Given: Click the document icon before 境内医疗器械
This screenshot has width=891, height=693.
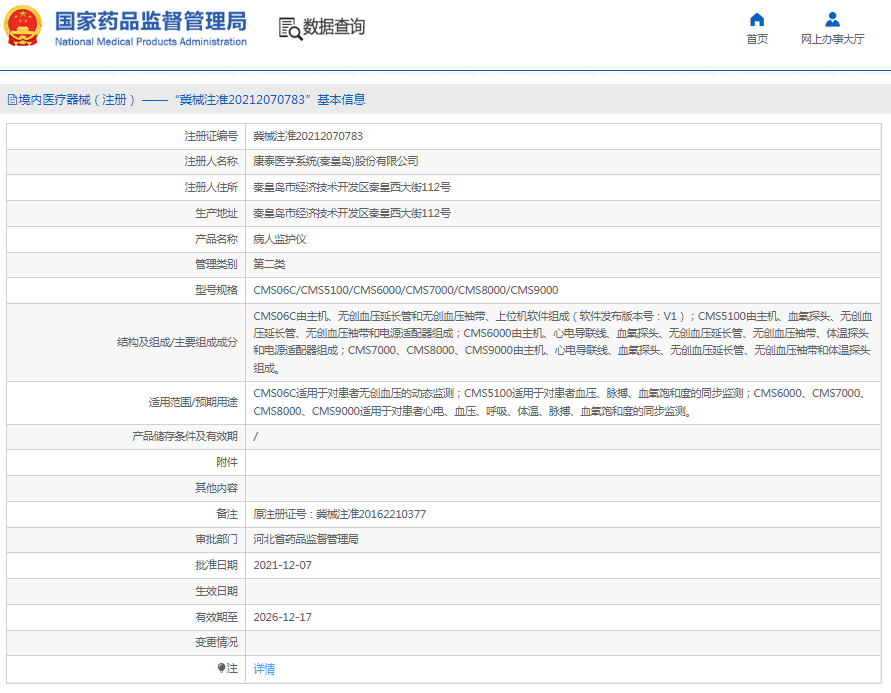Looking at the screenshot, I should (12, 100).
